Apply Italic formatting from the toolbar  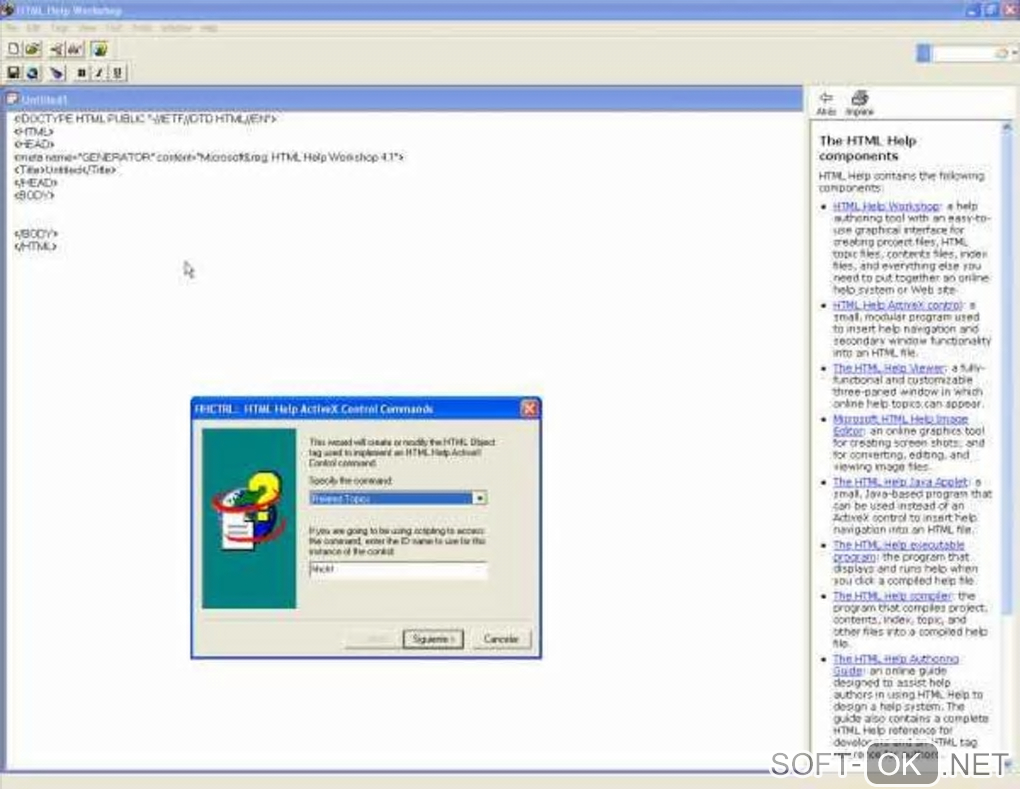tap(99, 73)
